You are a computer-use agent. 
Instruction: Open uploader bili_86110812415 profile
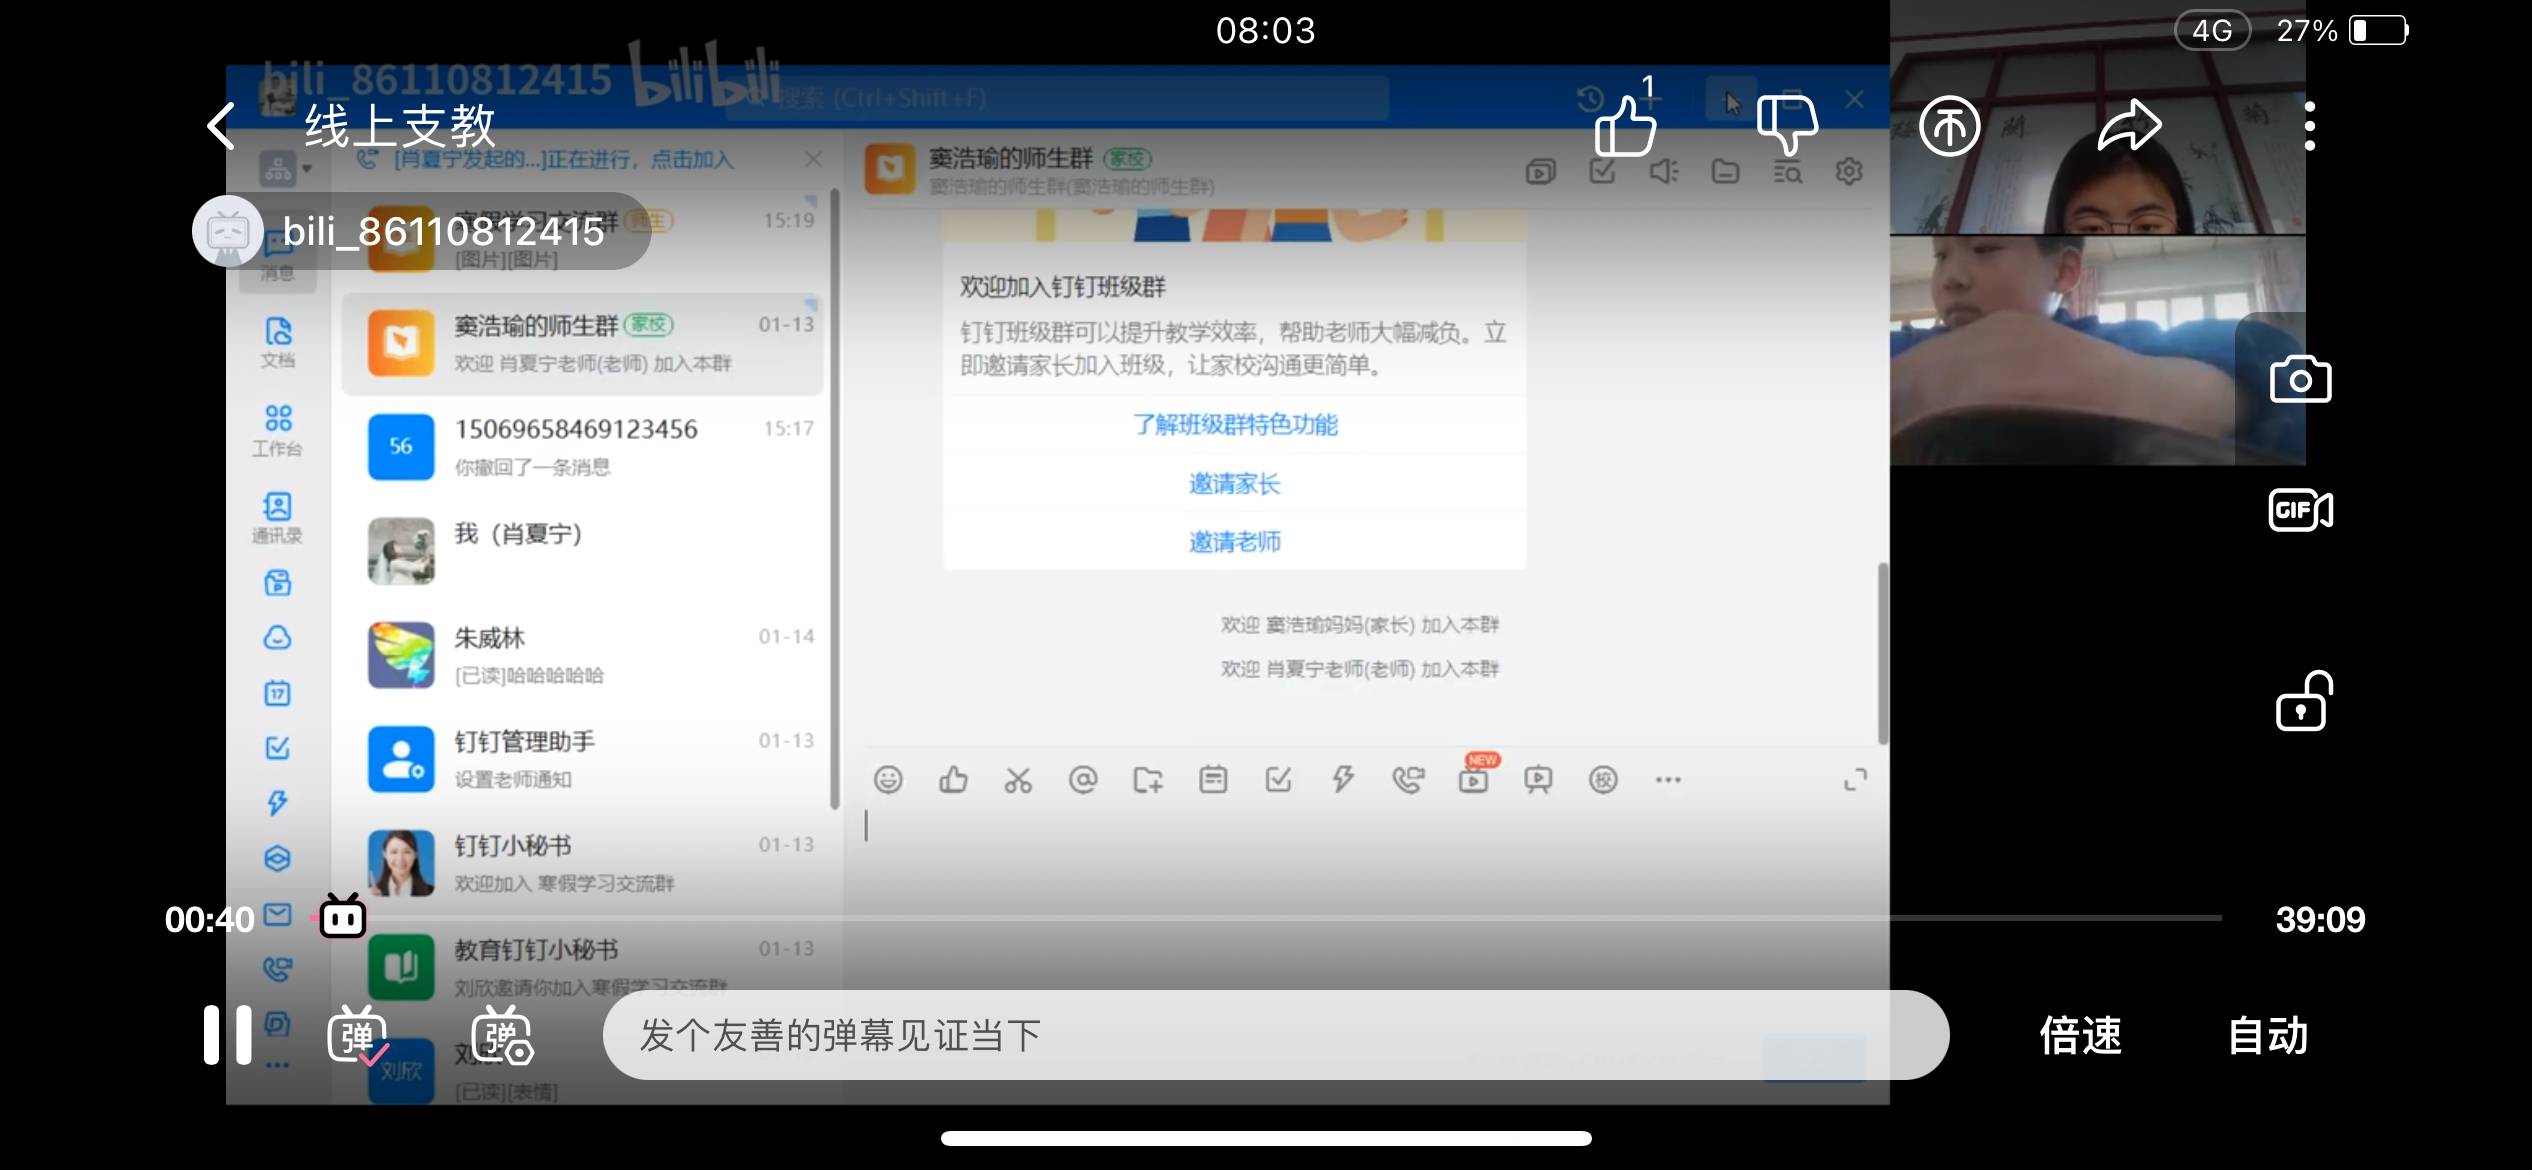(420, 231)
